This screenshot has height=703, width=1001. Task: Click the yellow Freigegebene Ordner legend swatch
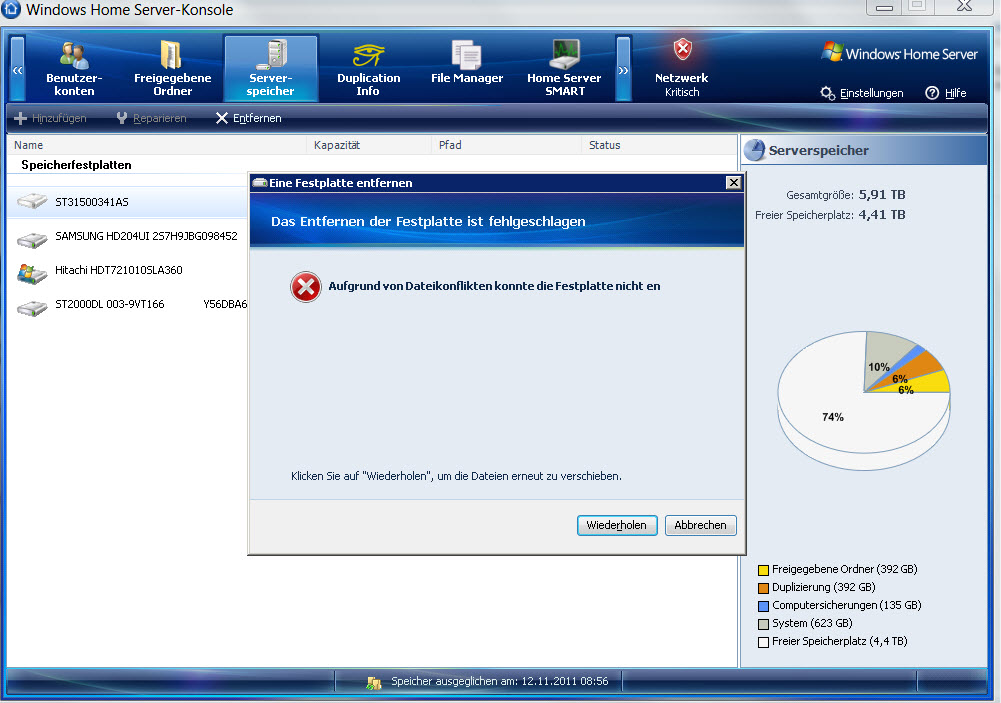[x=763, y=570]
